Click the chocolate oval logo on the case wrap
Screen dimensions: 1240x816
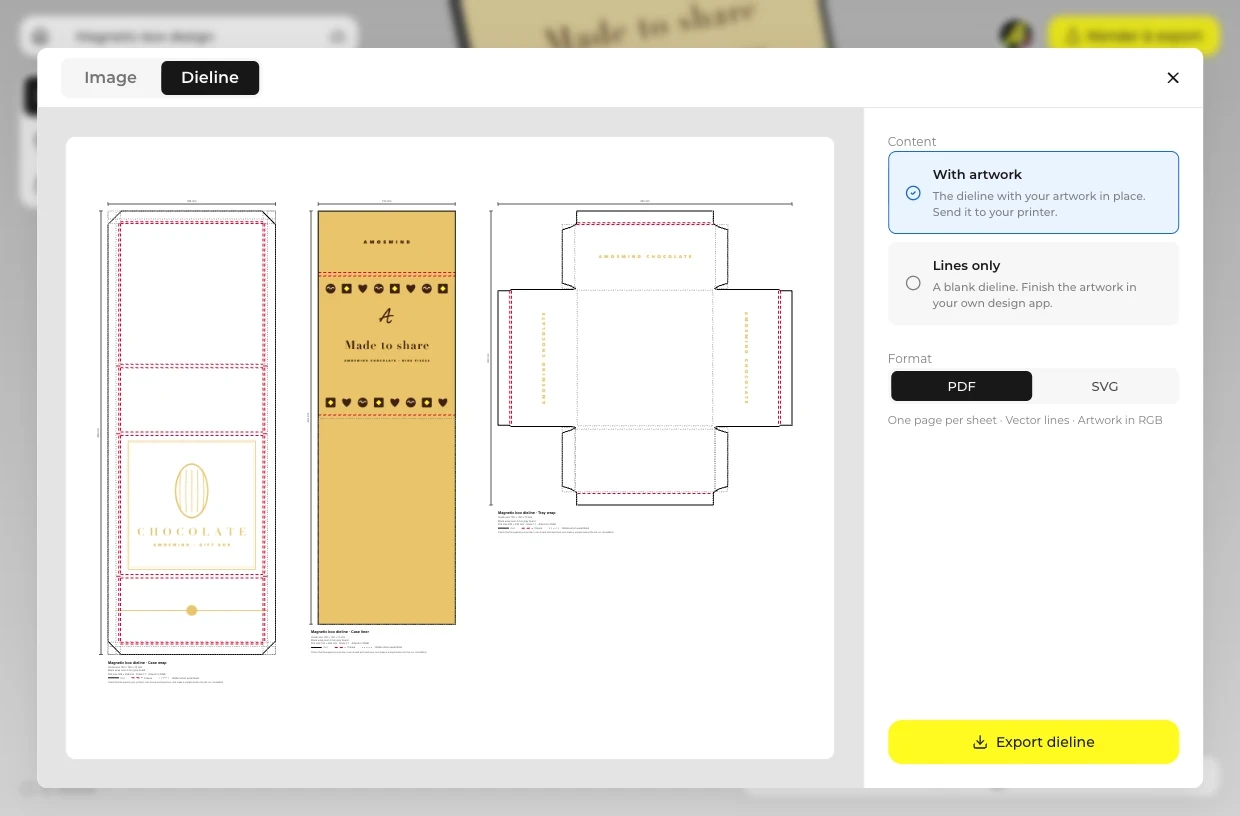(191, 489)
